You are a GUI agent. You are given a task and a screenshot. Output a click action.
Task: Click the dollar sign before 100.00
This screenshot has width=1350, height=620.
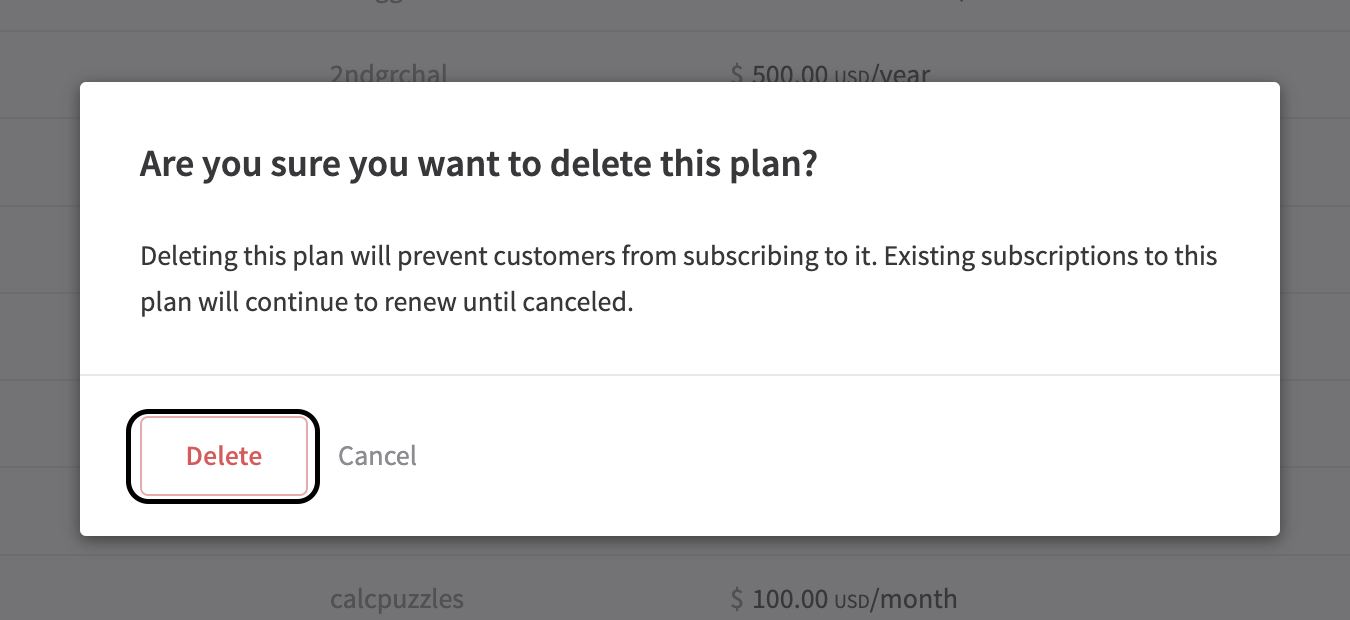pos(737,599)
